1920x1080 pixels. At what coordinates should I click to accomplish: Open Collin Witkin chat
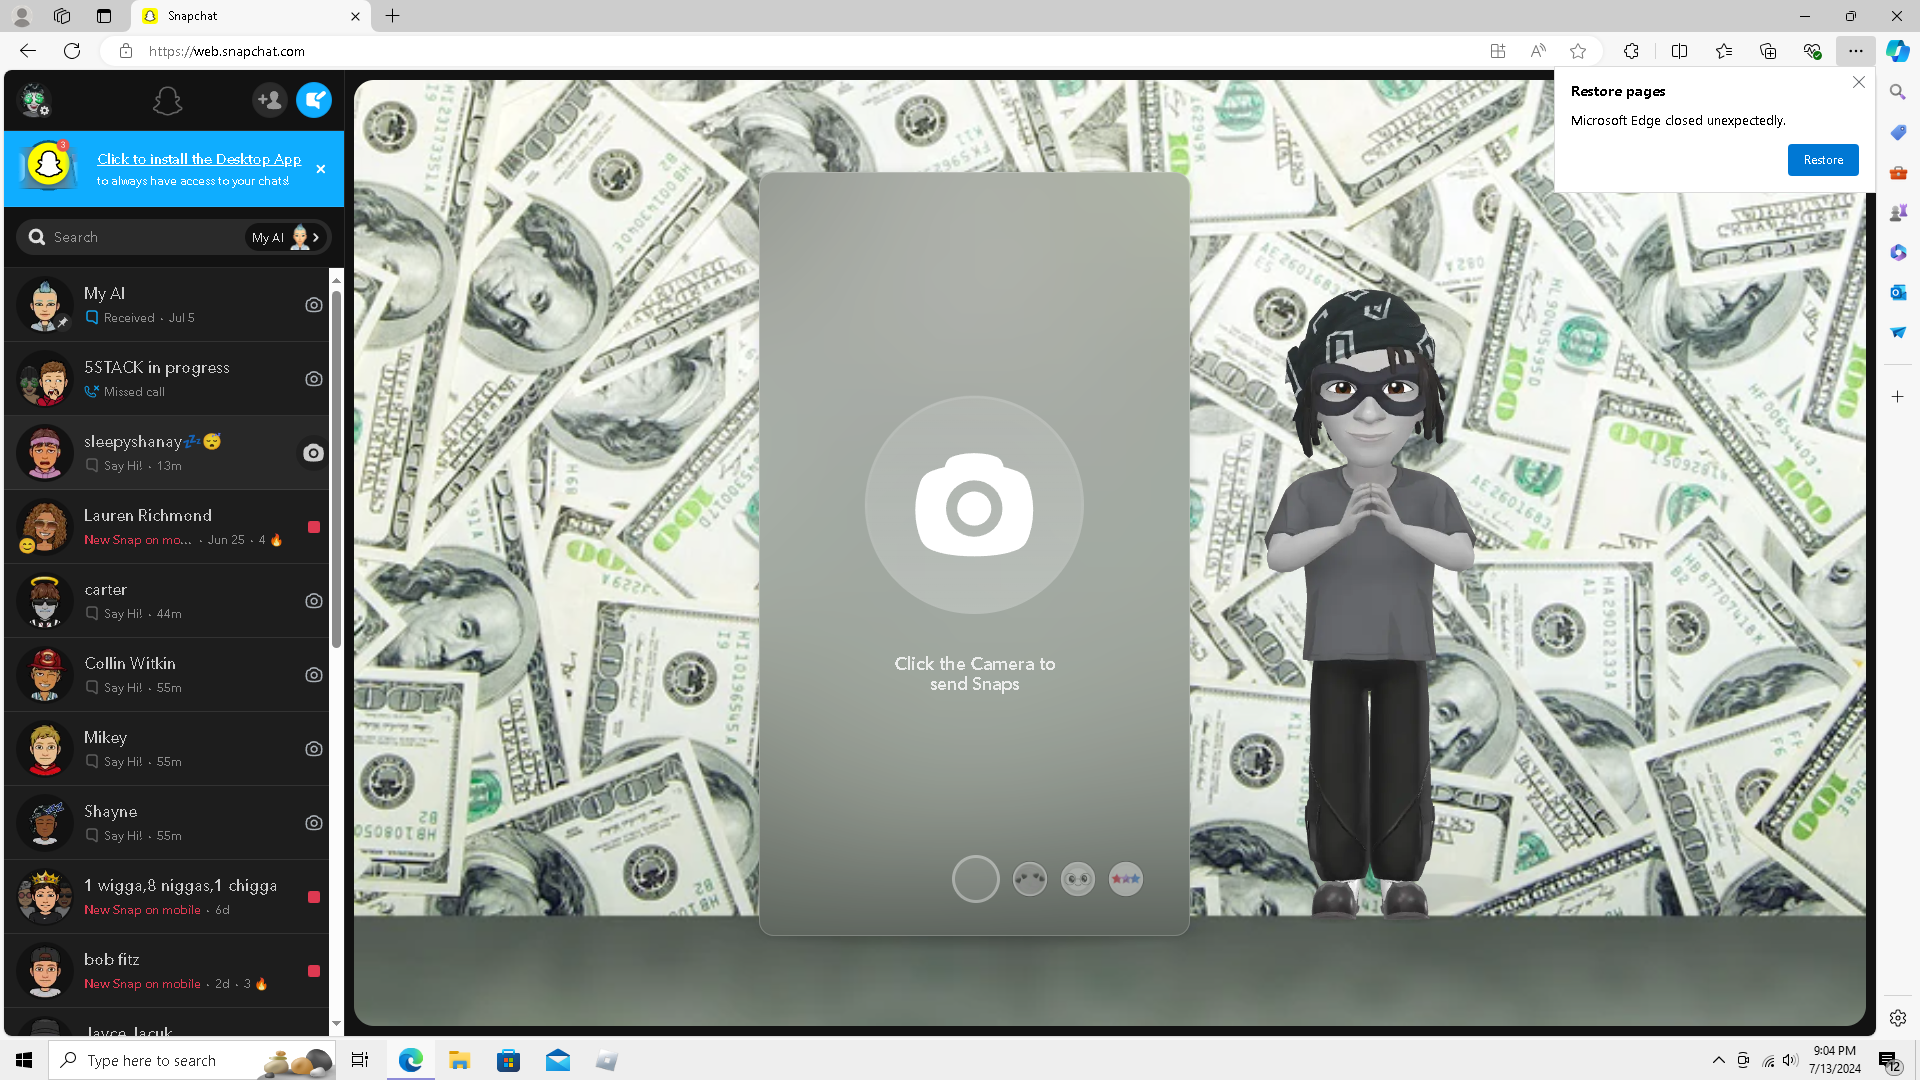(x=167, y=675)
